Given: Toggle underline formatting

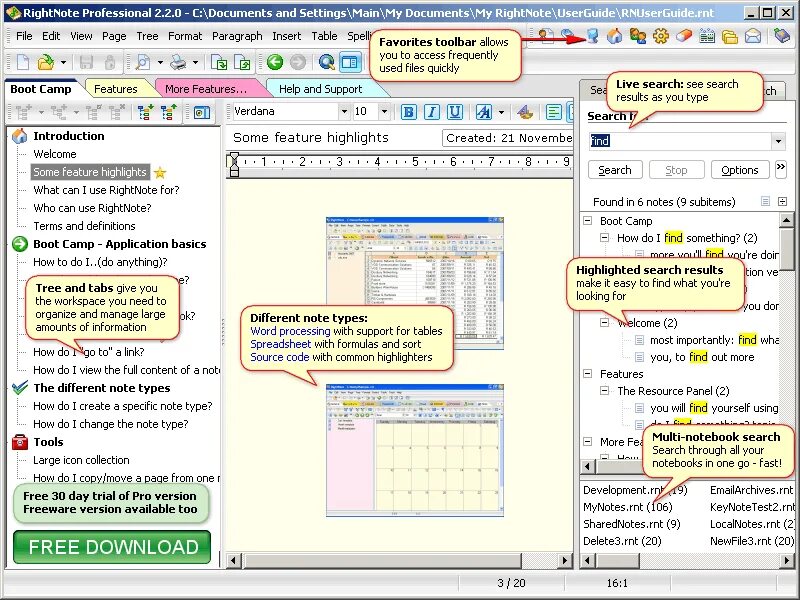Looking at the screenshot, I should (455, 112).
